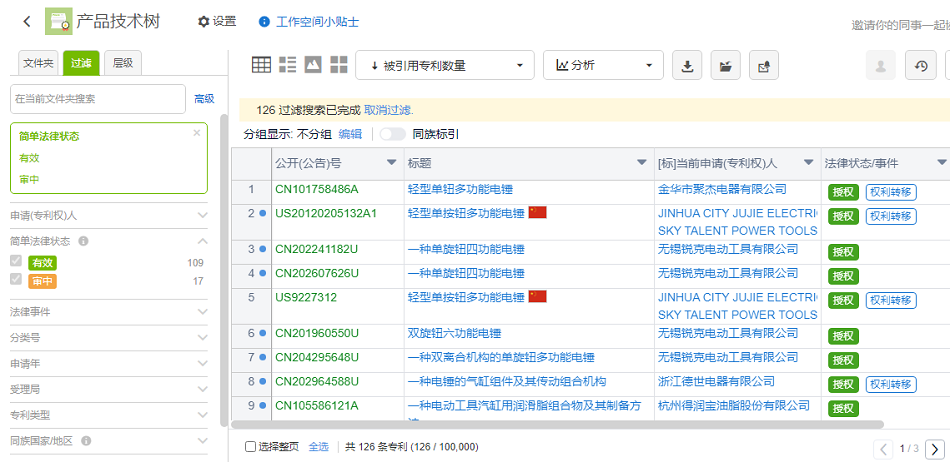Screen dimensions: 950x462
Task: Open patent CN101758486A link
Action: pos(317,189)
